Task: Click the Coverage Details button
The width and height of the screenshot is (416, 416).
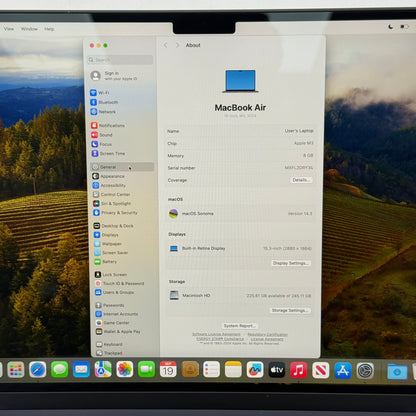Action: tap(301, 180)
